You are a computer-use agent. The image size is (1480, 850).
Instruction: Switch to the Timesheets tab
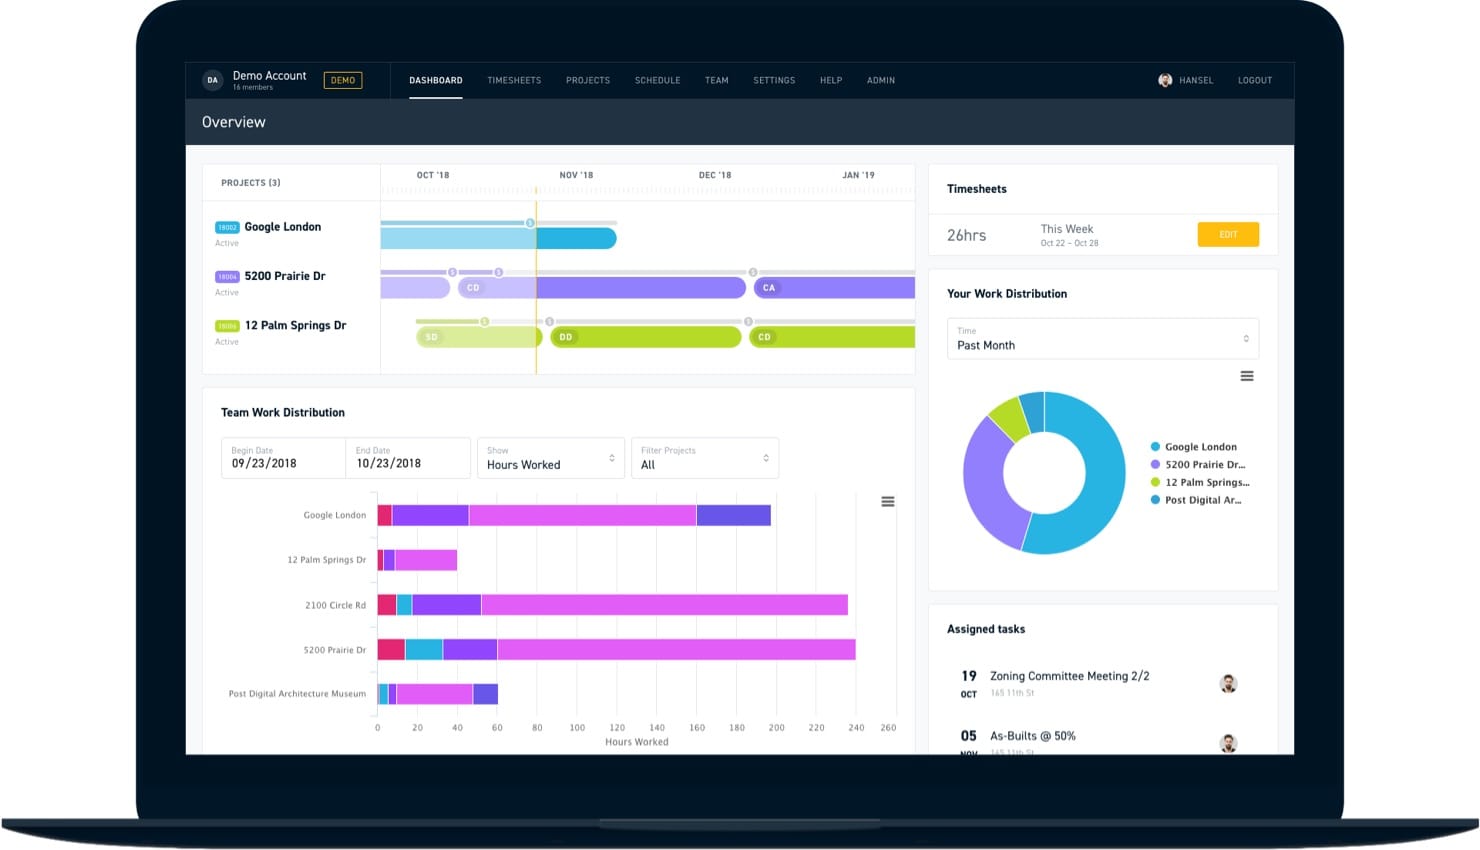(514, 80)
